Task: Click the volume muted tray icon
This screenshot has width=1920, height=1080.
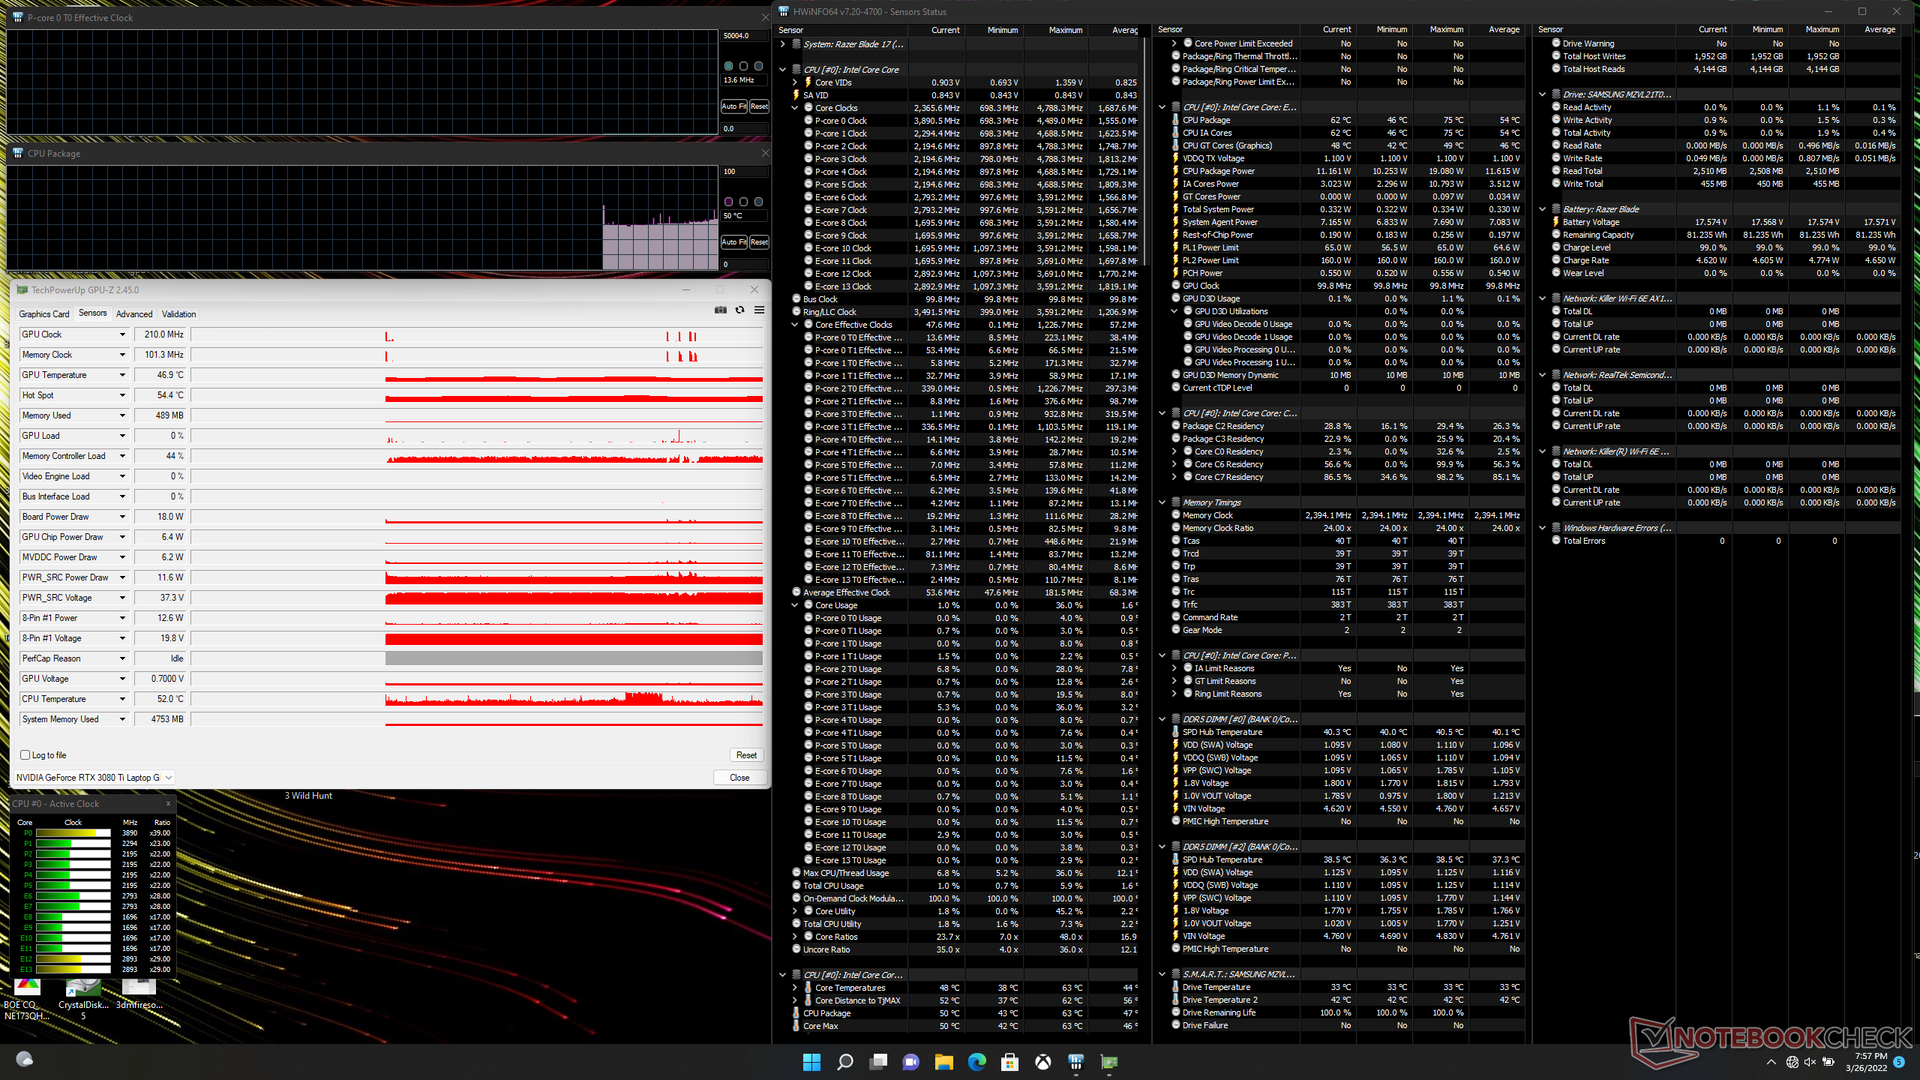Action: pyautogui.click(x=1810, y=1062)
